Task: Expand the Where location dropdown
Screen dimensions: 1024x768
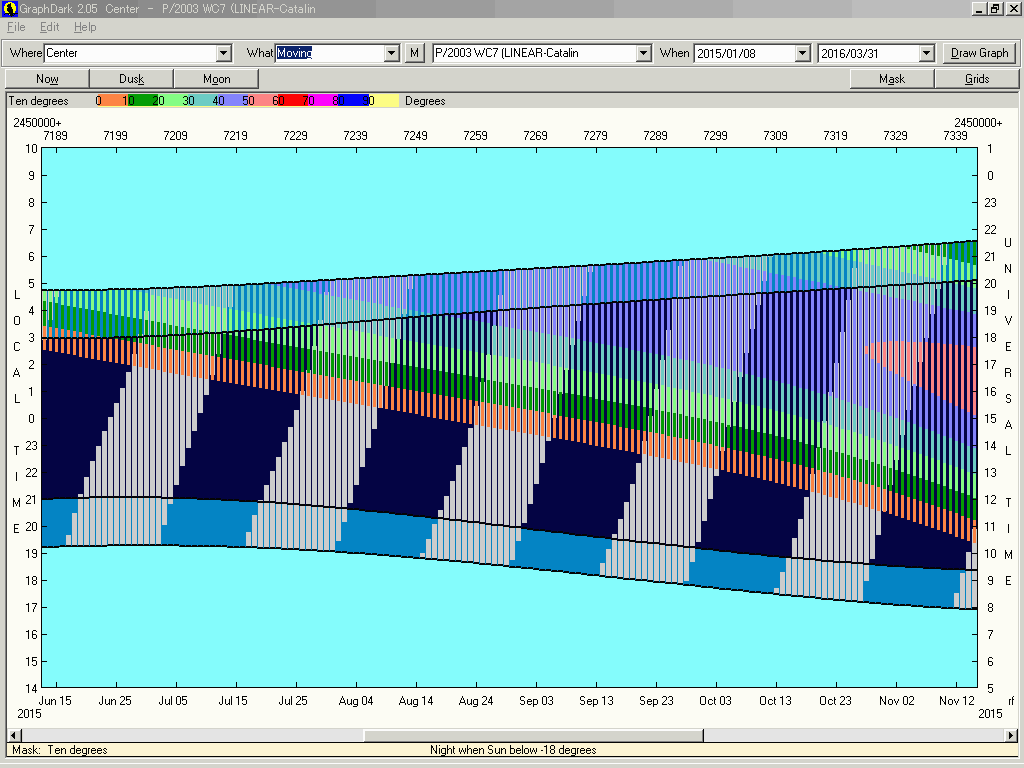Action: [x=223, y=53]
